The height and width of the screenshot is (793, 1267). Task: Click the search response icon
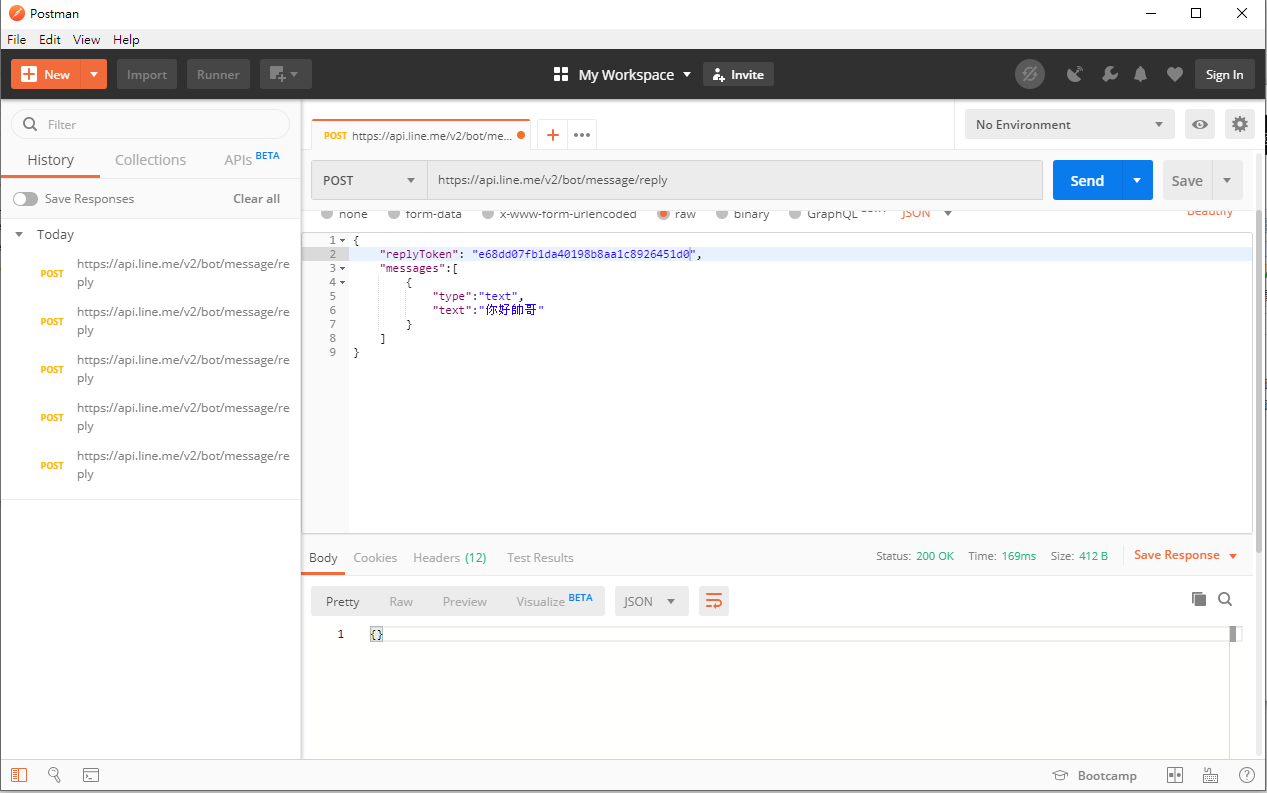pos(1225,599)
